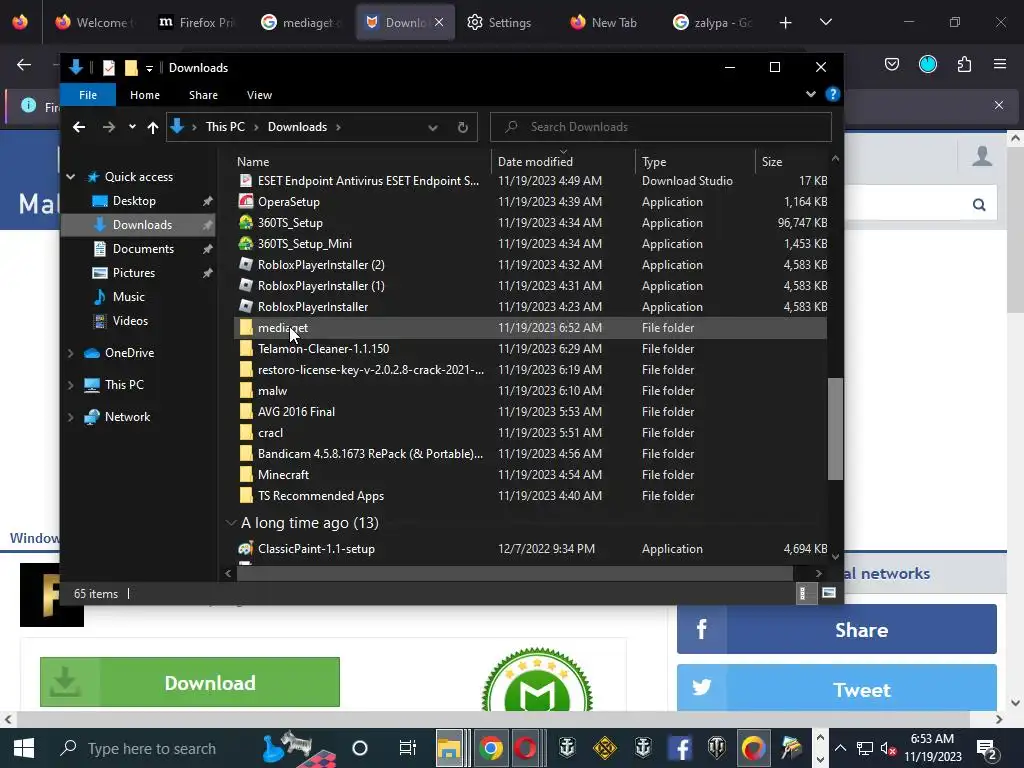This screenshot has width=1024, height=768.
Task: Open new Firefox tab plus button
Action: pos(786,23)
